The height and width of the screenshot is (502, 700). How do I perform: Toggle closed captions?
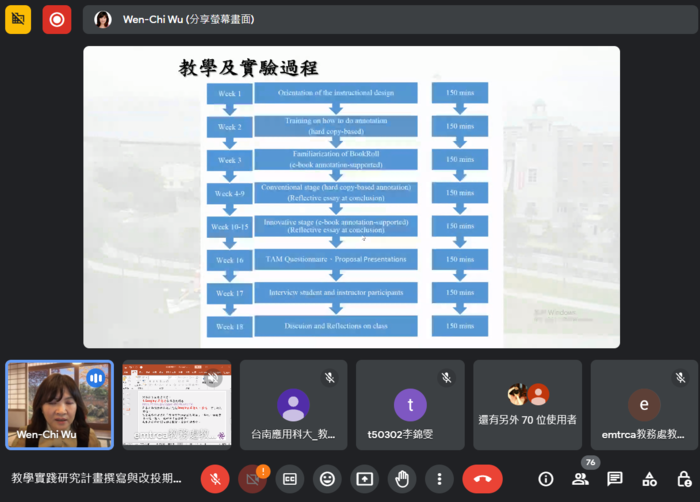290,479
